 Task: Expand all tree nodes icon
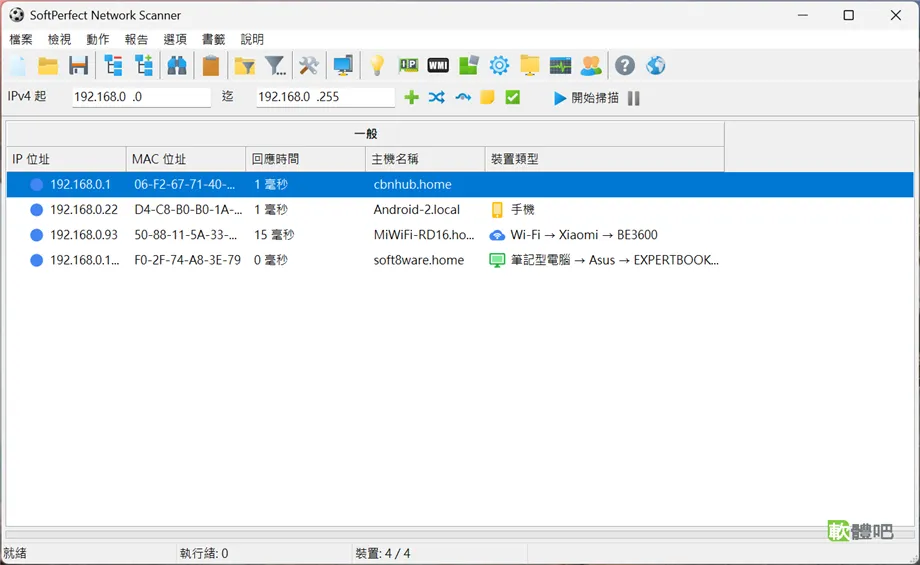click(144, 66)
